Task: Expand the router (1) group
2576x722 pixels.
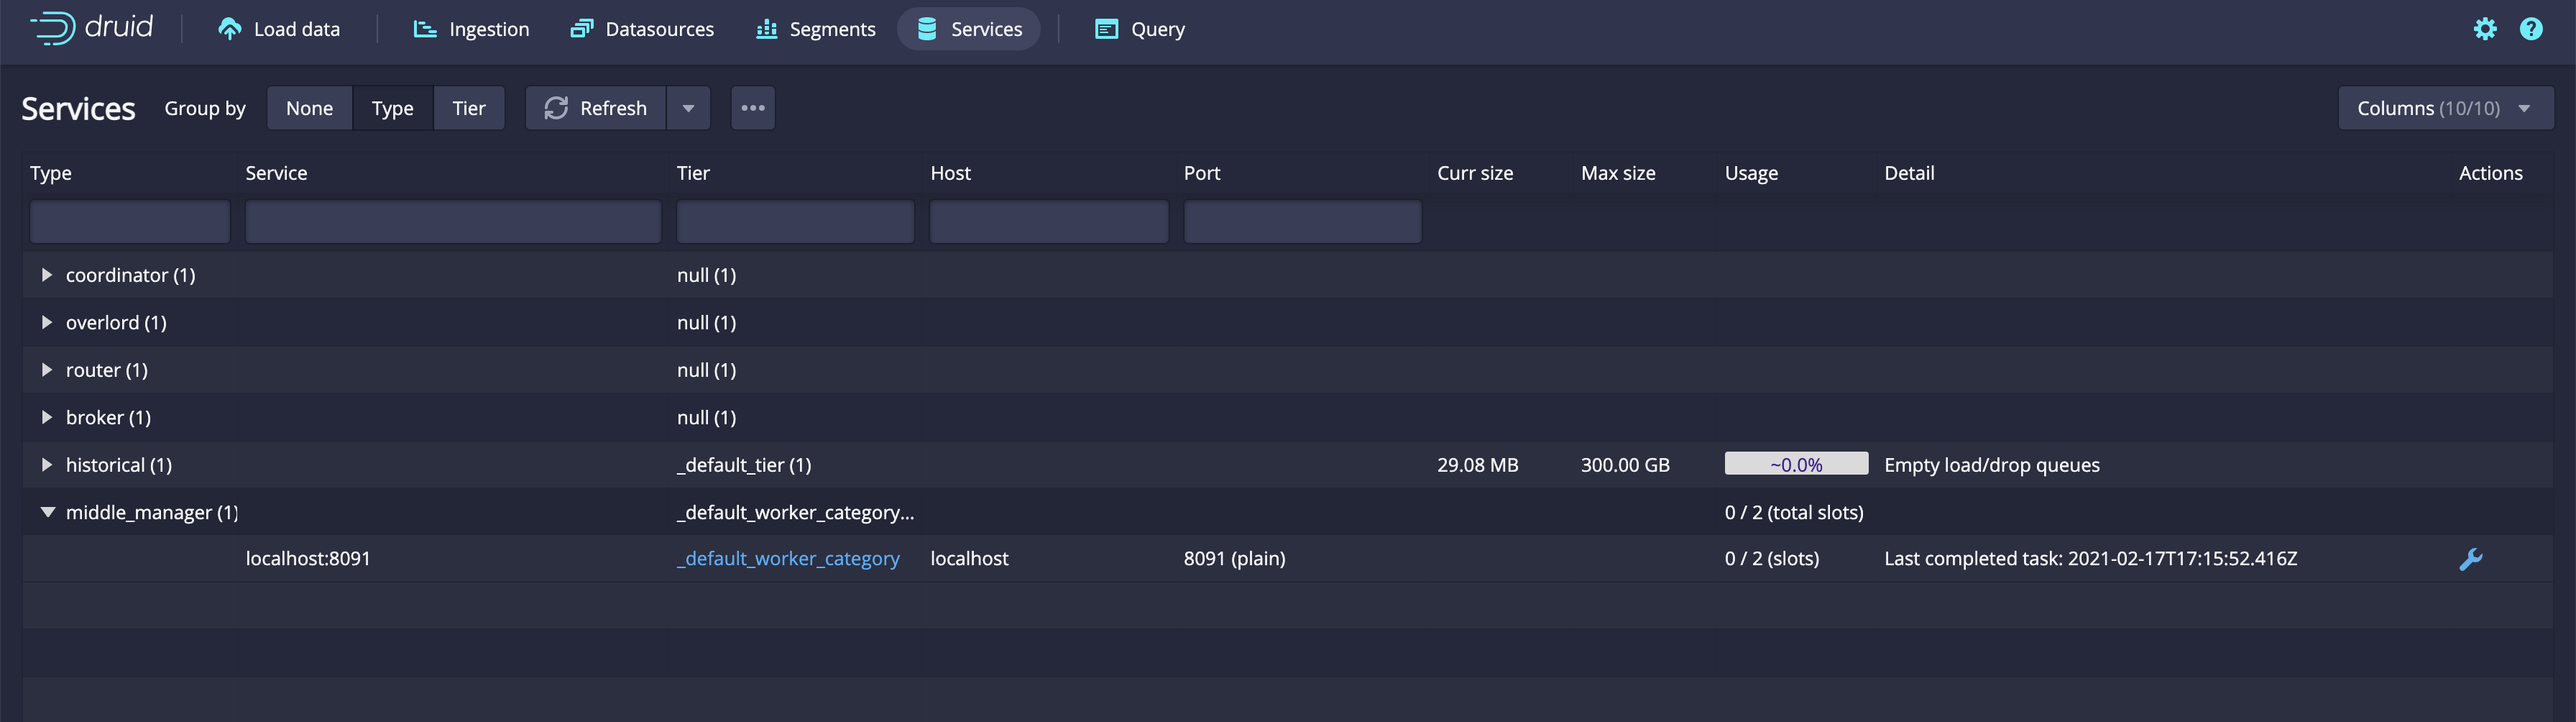Action: coord(46,370)
